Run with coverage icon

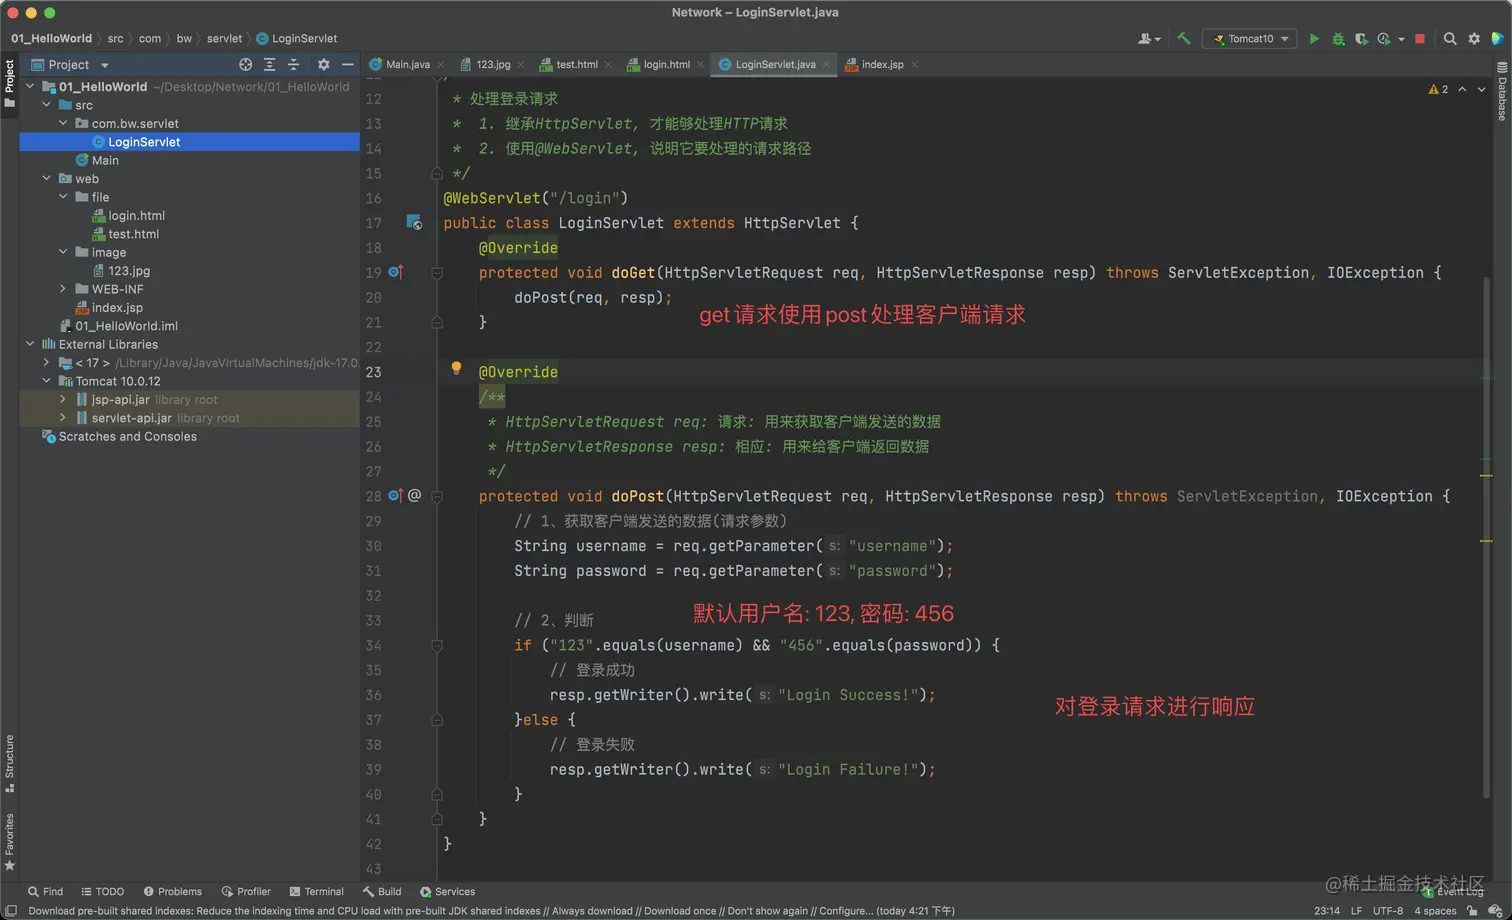pyautogui.click(x=1361, y=39)
